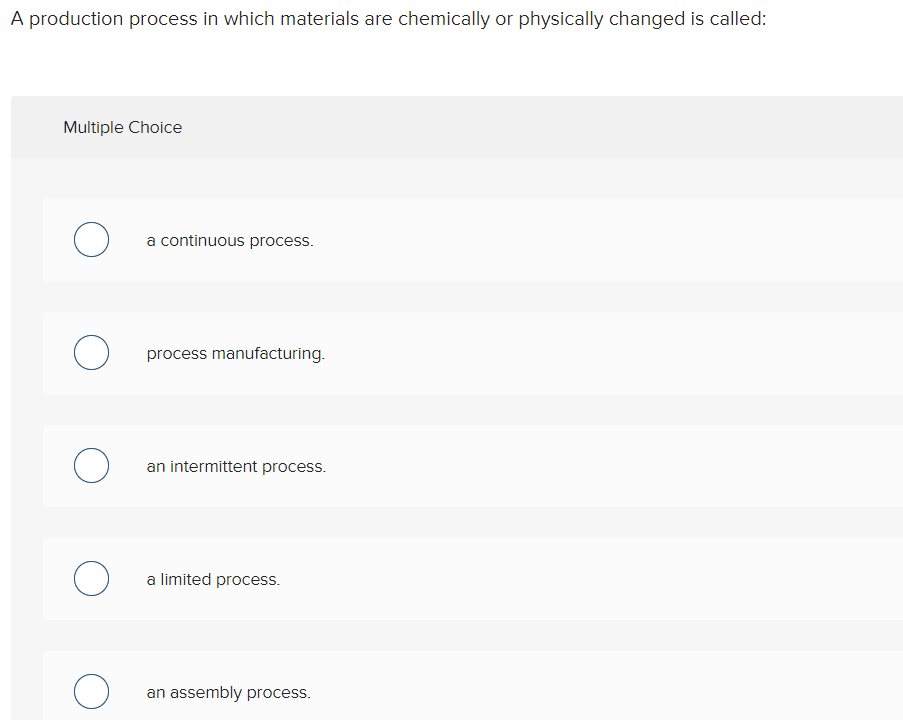Image resolution: width=903 pixels, height=725 pixels.
Task: Select the radio button for 'a limited process'
Action: 91,578
